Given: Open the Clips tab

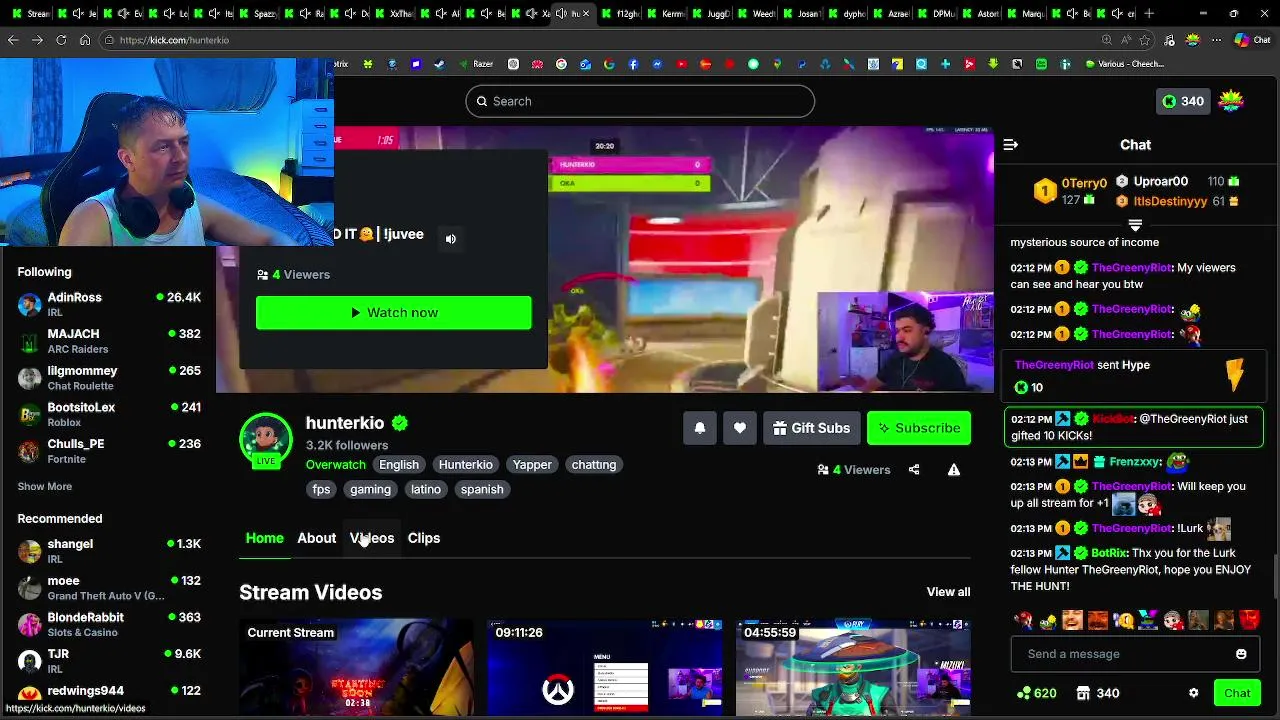Looking at the screenshot, I should 424,538.
